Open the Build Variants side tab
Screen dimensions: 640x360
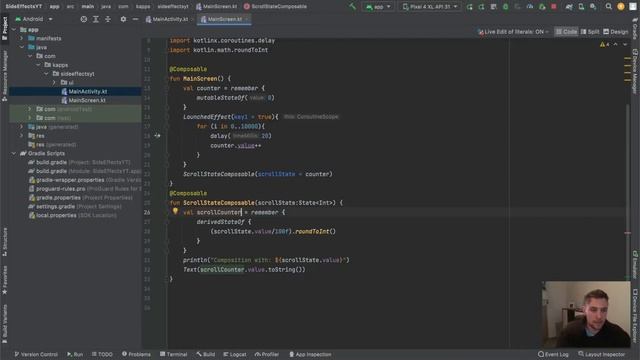pos(4,323)
